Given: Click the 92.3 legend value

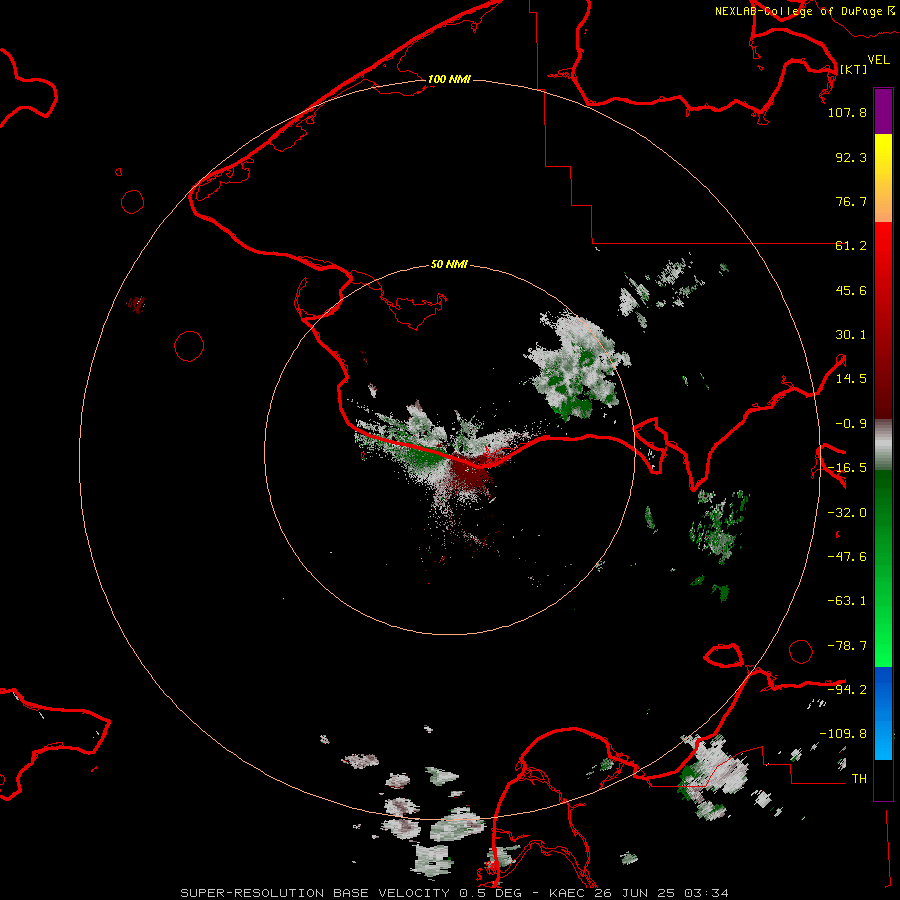Looking at the screenshot, I should point(851,157).
